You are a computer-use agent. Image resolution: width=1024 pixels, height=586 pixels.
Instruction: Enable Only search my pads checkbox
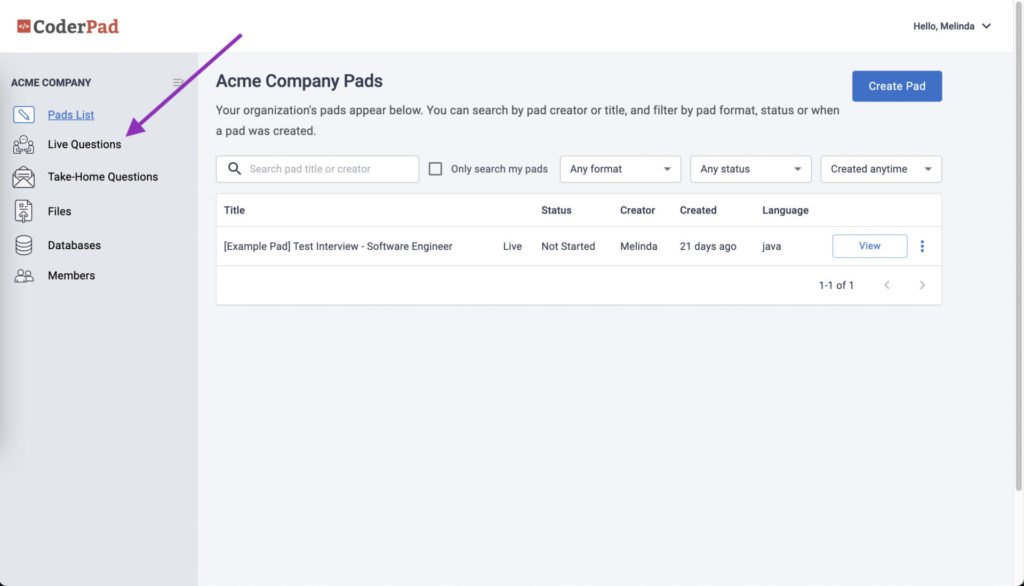pos(435,169)
